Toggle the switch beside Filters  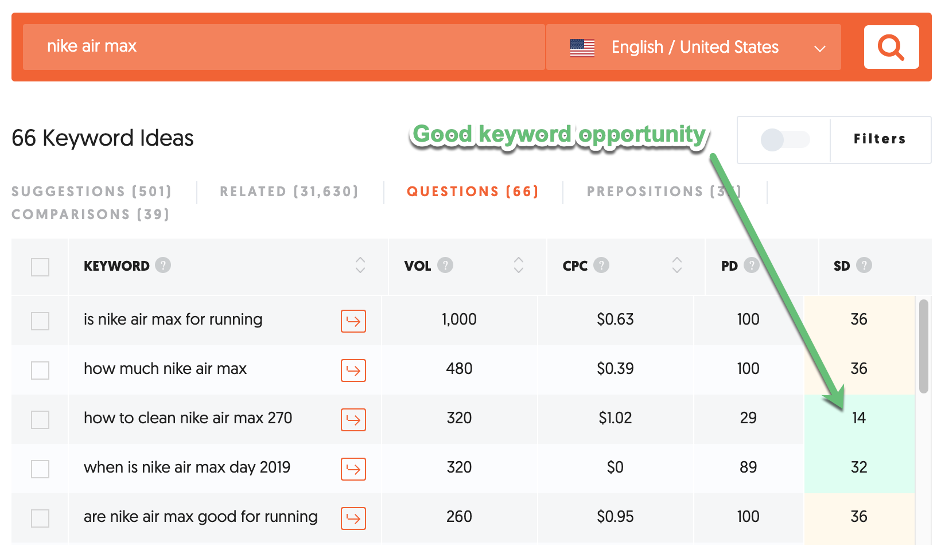(x=784, y=140)
